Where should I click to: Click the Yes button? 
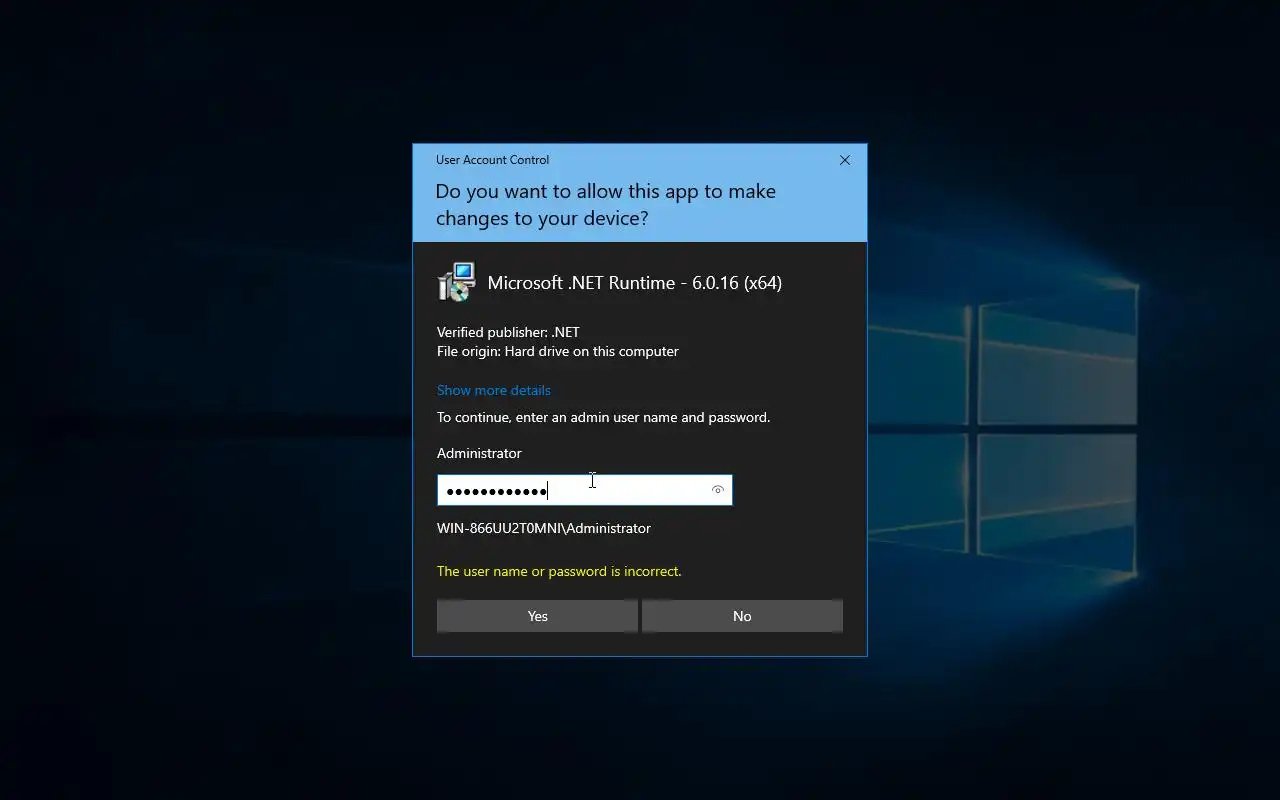click(537, 616)
